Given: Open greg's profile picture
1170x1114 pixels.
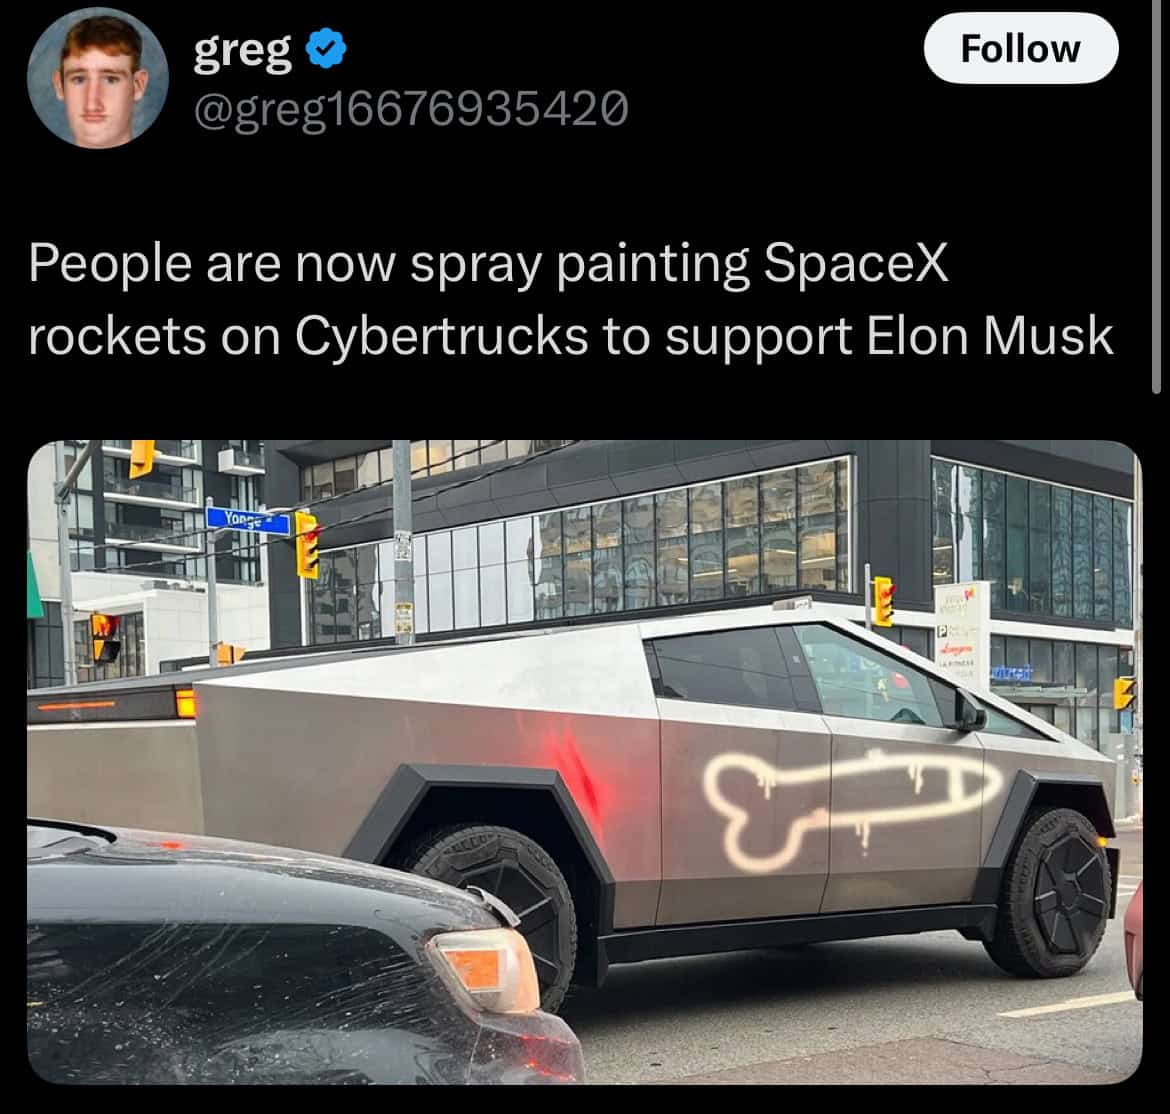Looking at the screenshot, I should (98, 78).
